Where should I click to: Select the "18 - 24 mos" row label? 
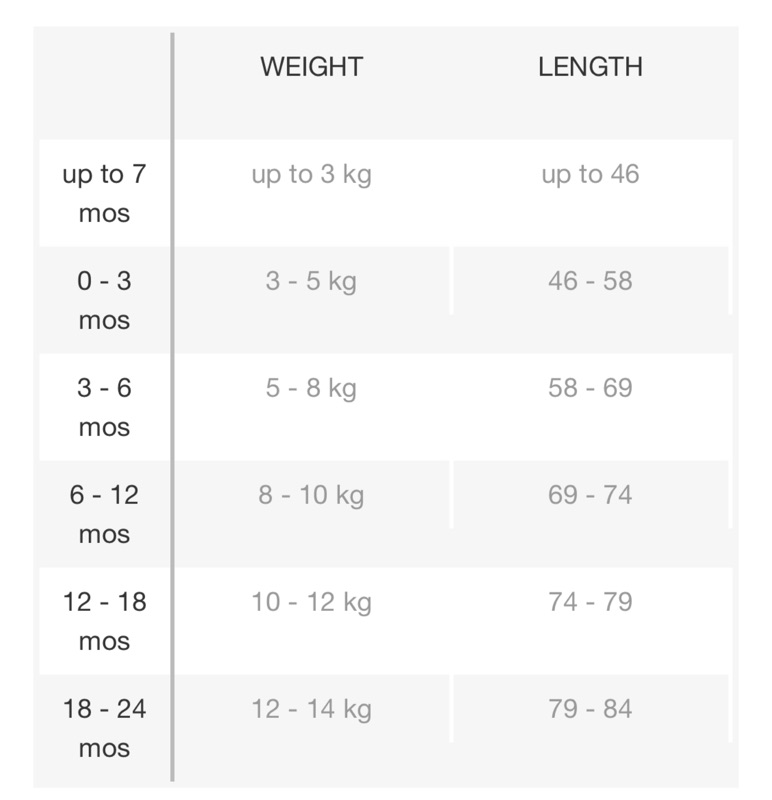coord(104,728)
